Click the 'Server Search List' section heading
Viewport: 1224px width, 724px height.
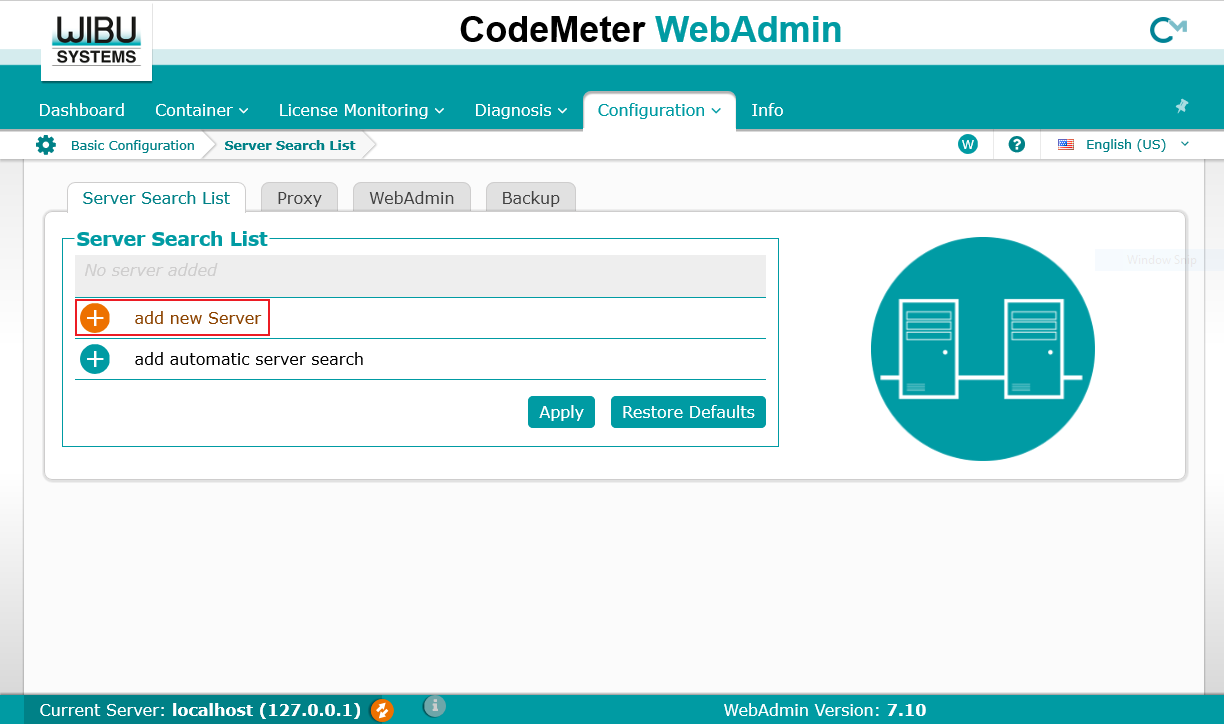click(x=172, y=239)
